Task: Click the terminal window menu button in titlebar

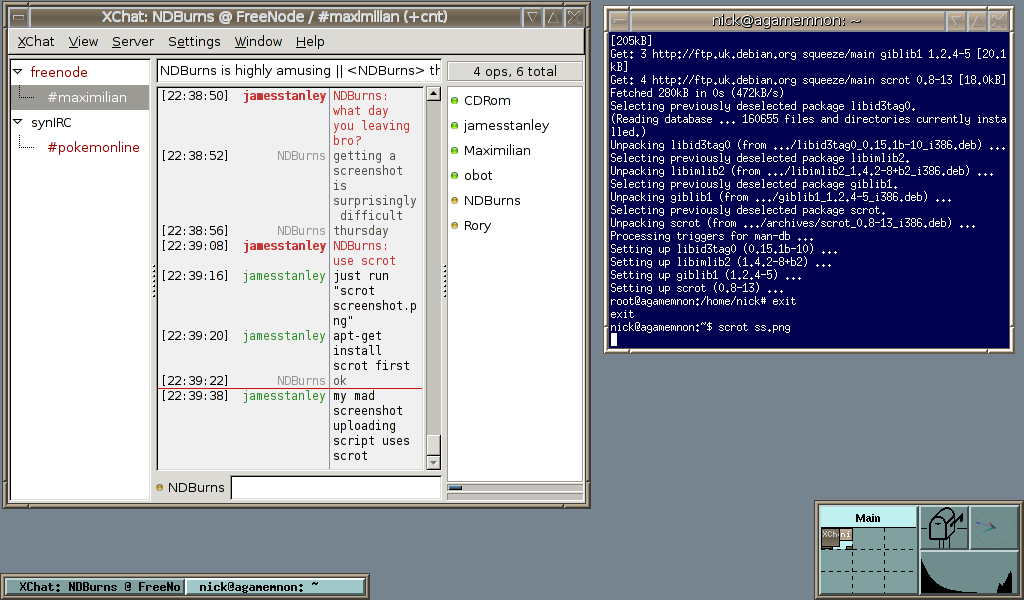Action: pos(621,20)
